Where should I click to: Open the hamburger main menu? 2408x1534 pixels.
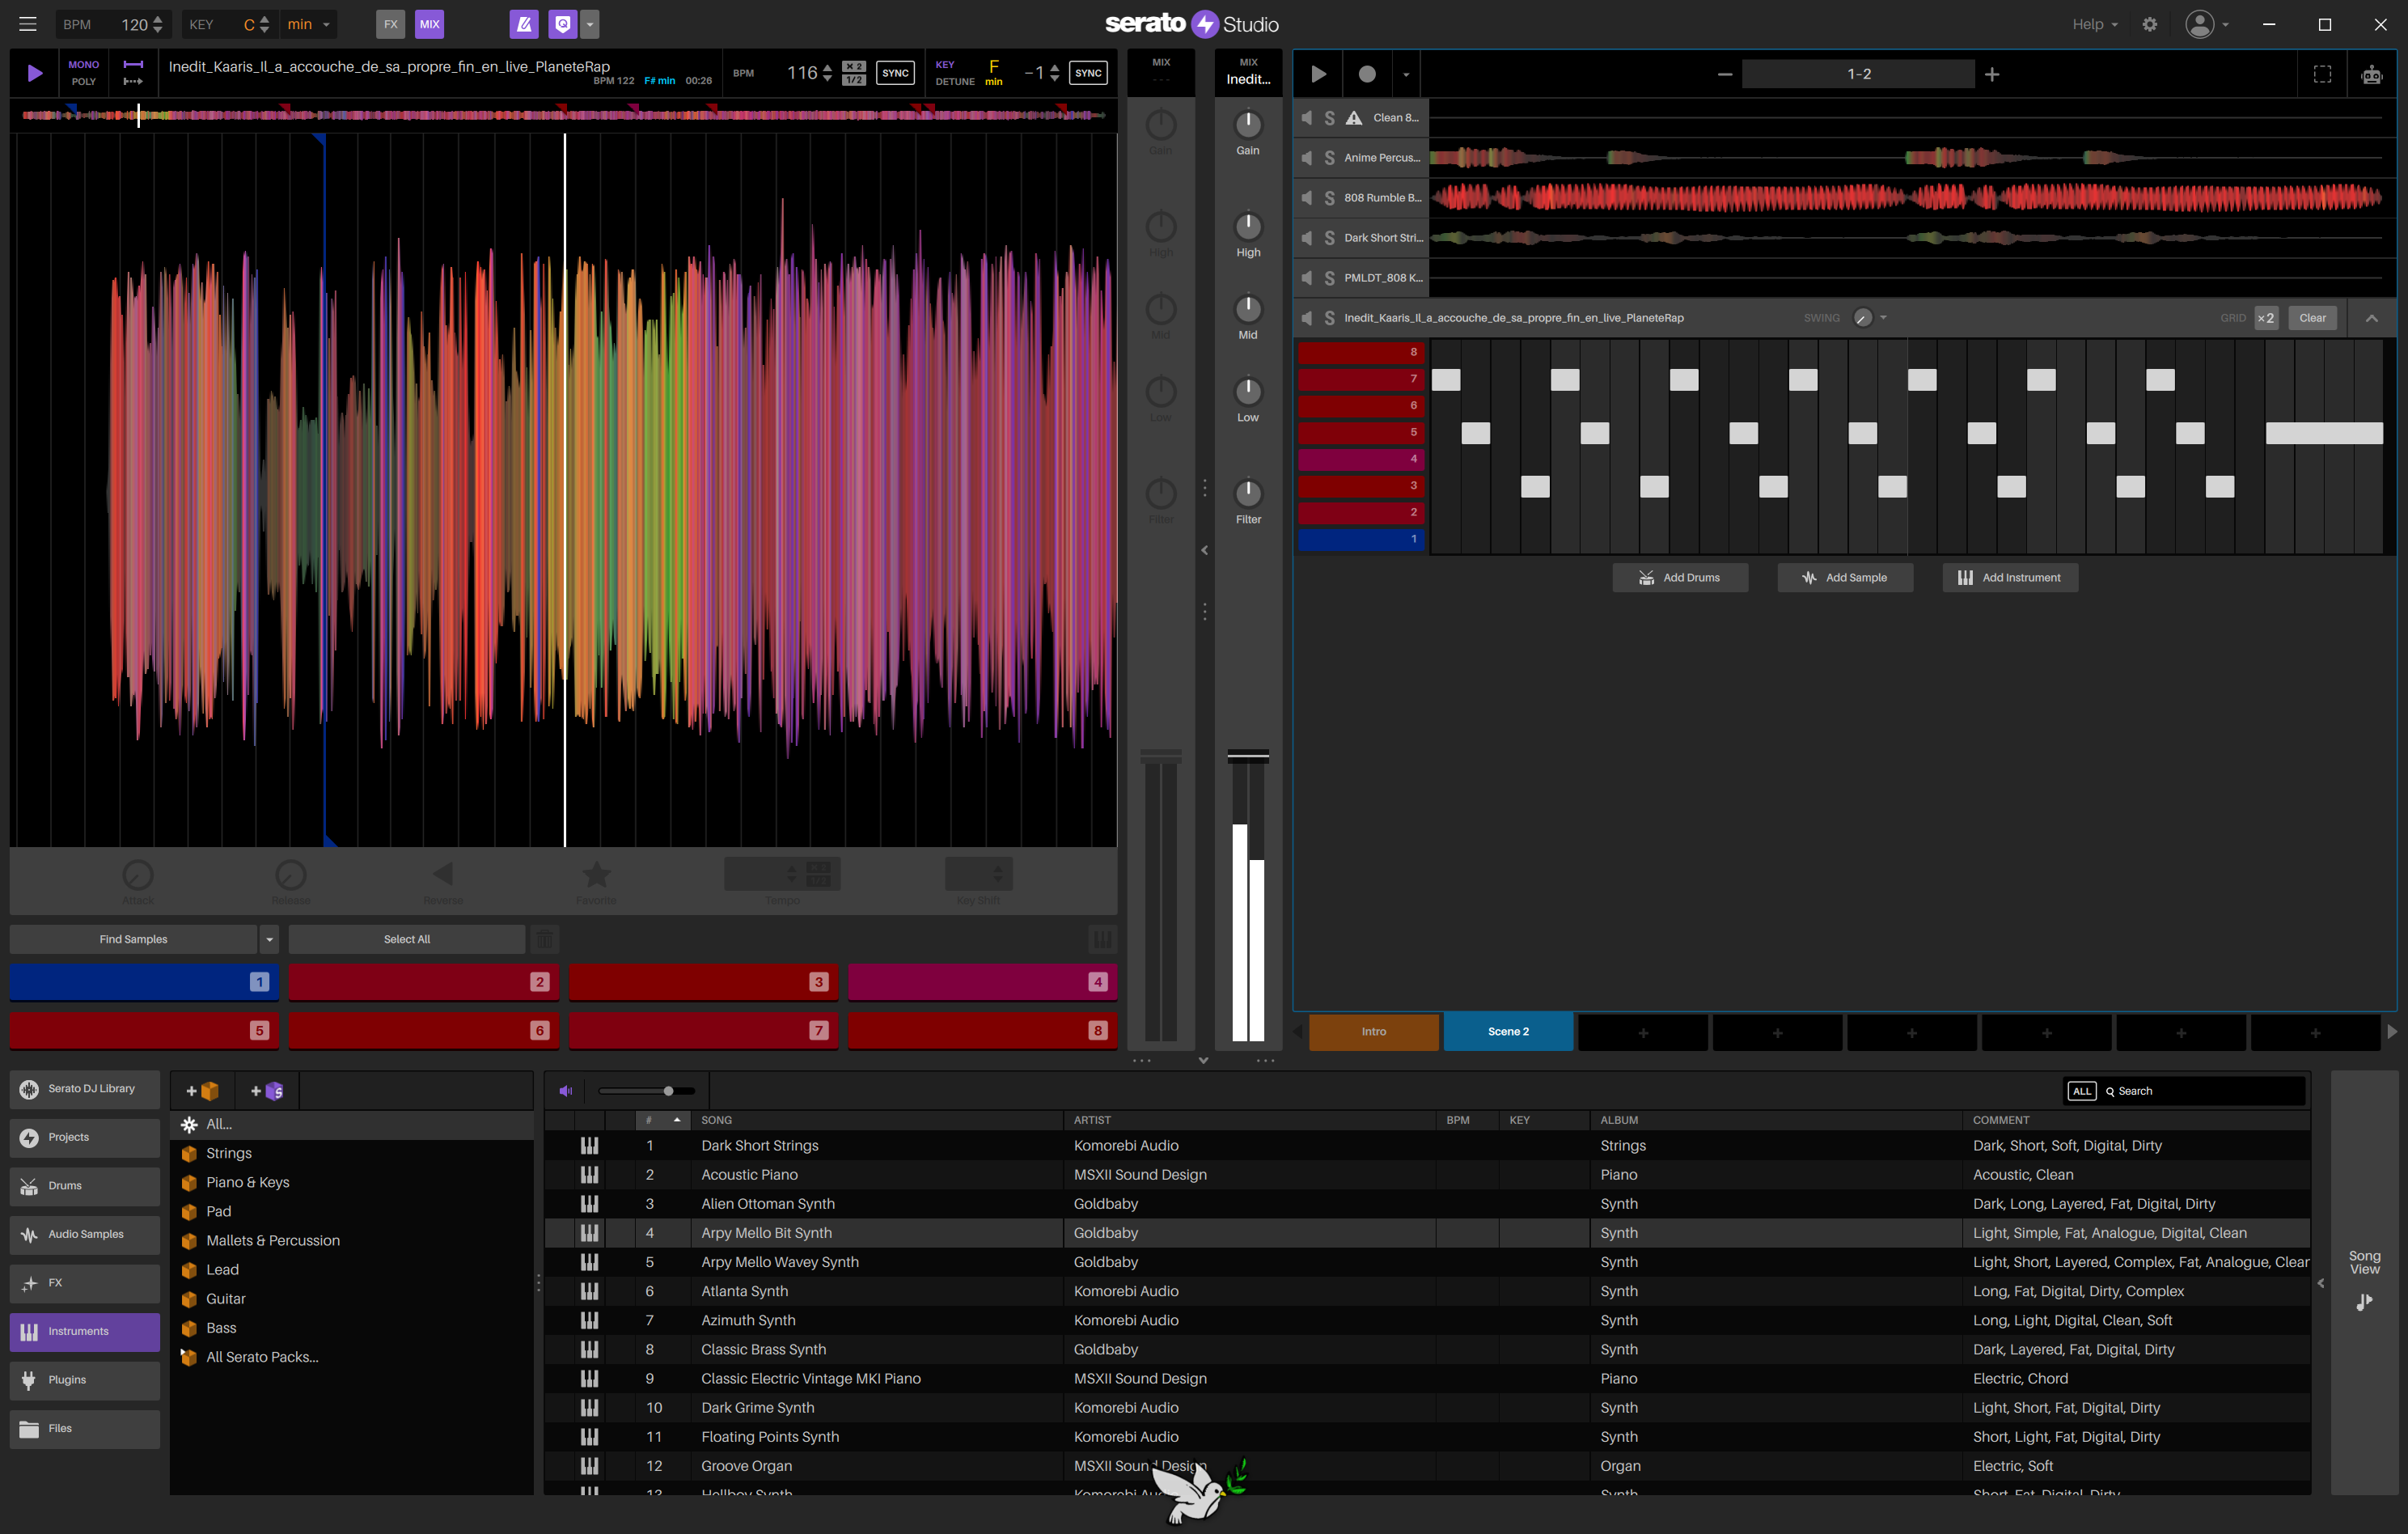coord(28,24)
